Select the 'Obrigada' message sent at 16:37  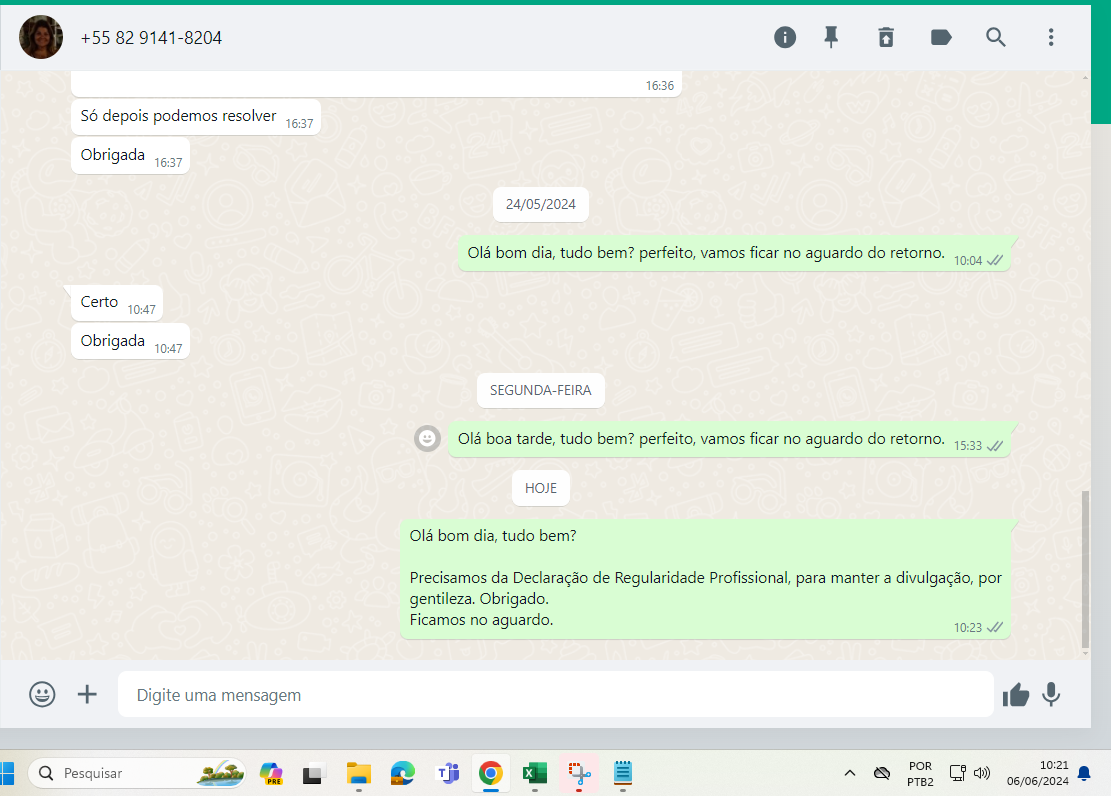point(130,155)
